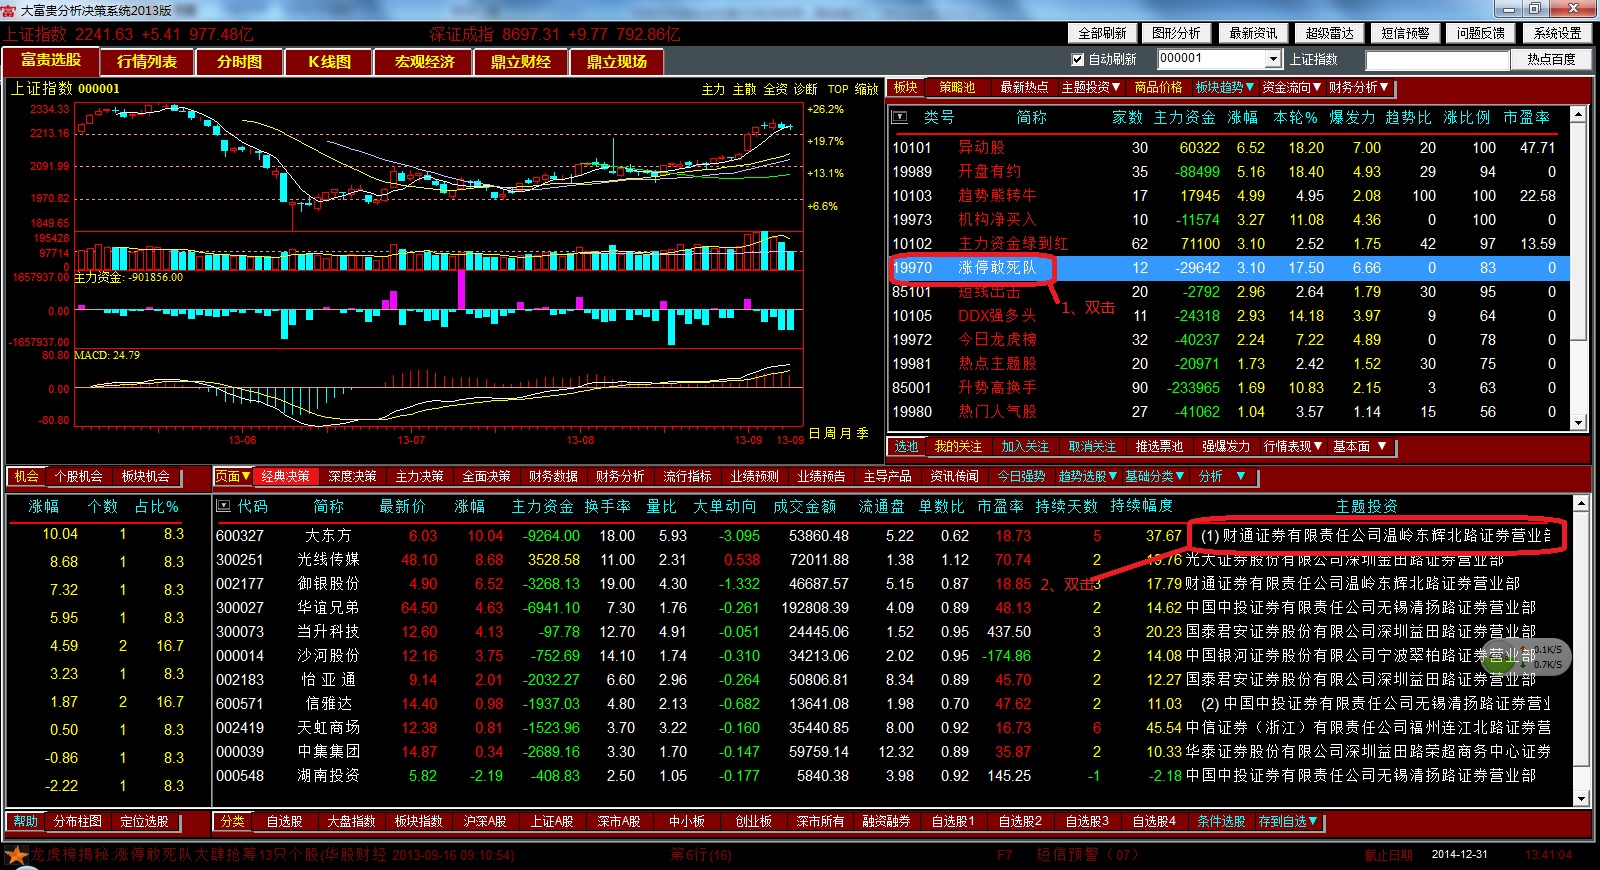Select the 涨停敢死队 row in sector list

[x=1229, y=268]
